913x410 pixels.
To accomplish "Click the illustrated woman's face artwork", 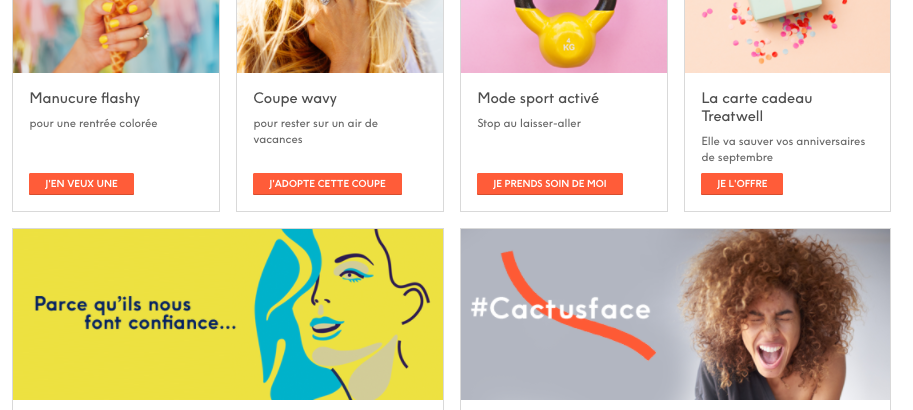I will point(344,314).
